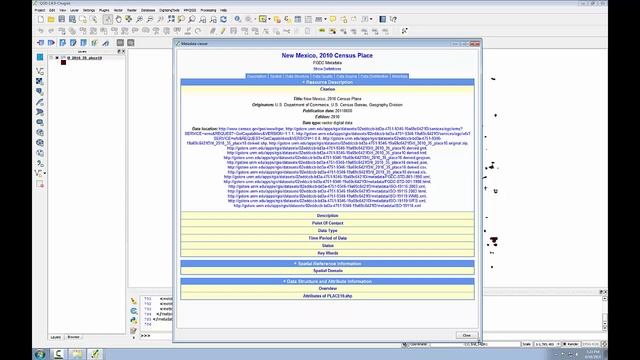Open the Plugins menu
The width and height of the screenshot is (640, 360).
tap(104, 10)
